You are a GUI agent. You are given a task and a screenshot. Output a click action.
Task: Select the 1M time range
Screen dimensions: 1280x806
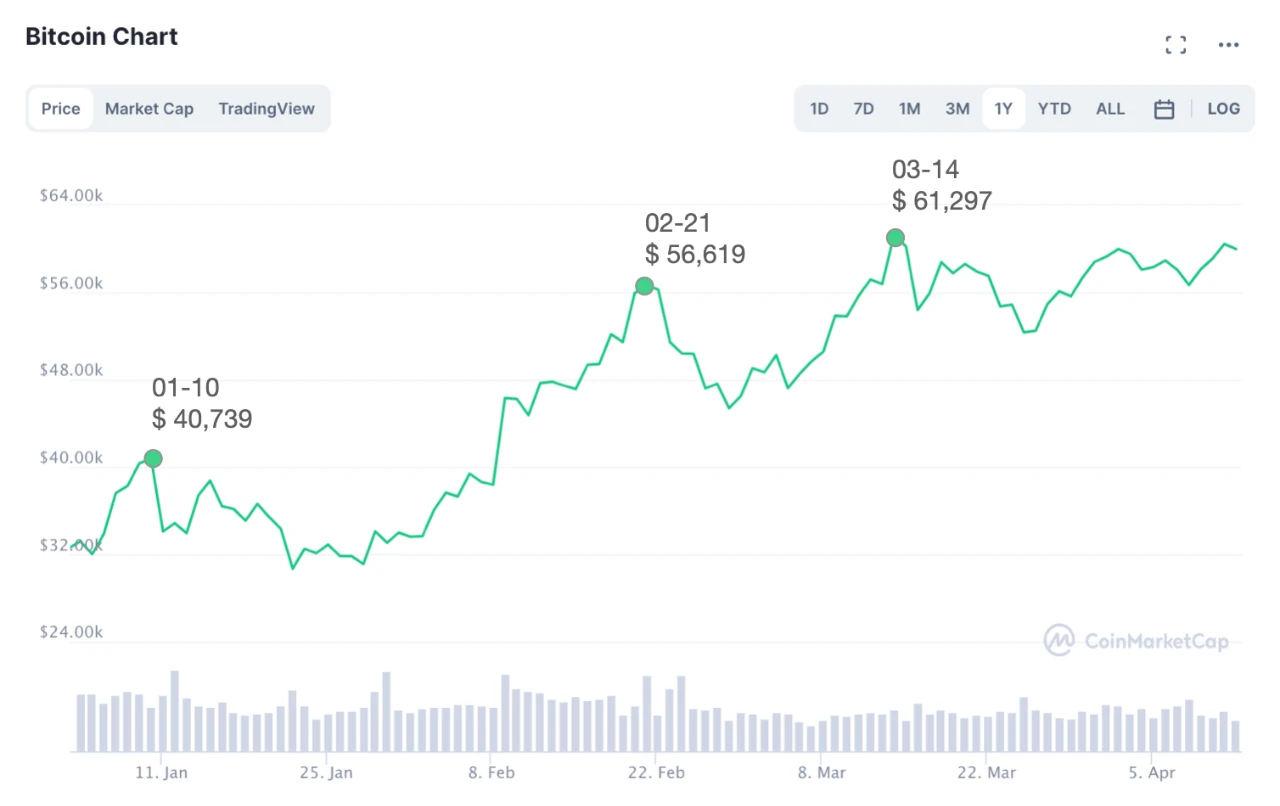[909, 109]
